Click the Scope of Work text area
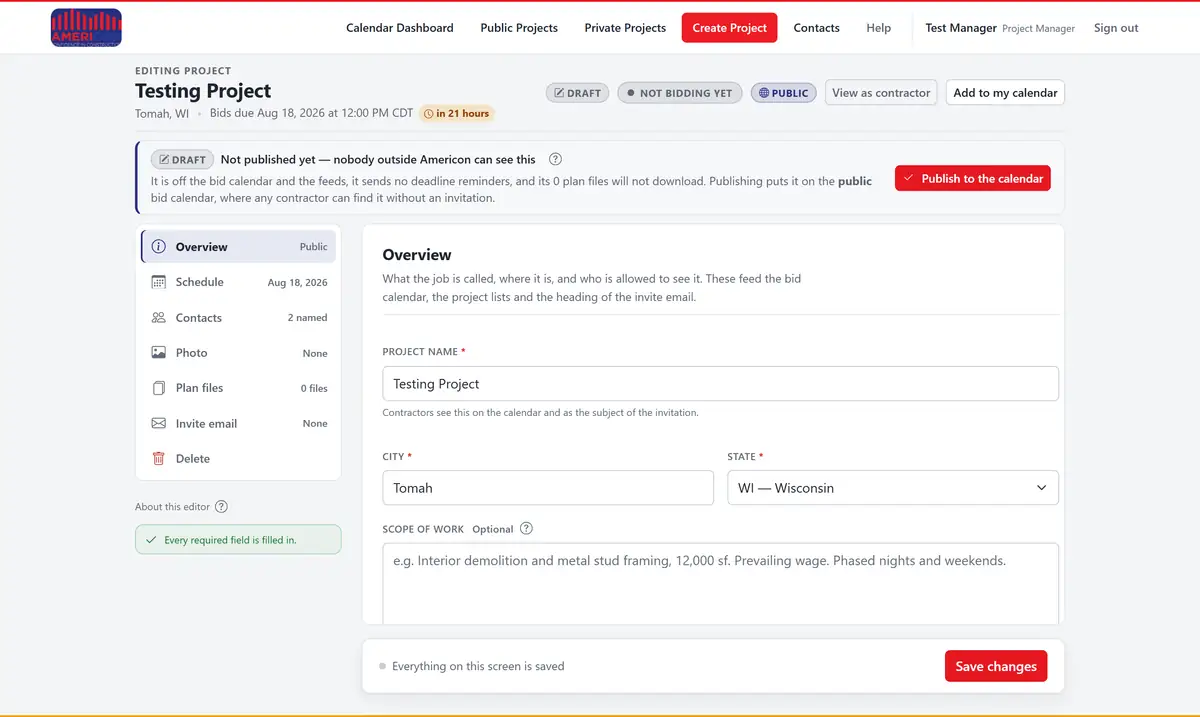 coord(720,584)
